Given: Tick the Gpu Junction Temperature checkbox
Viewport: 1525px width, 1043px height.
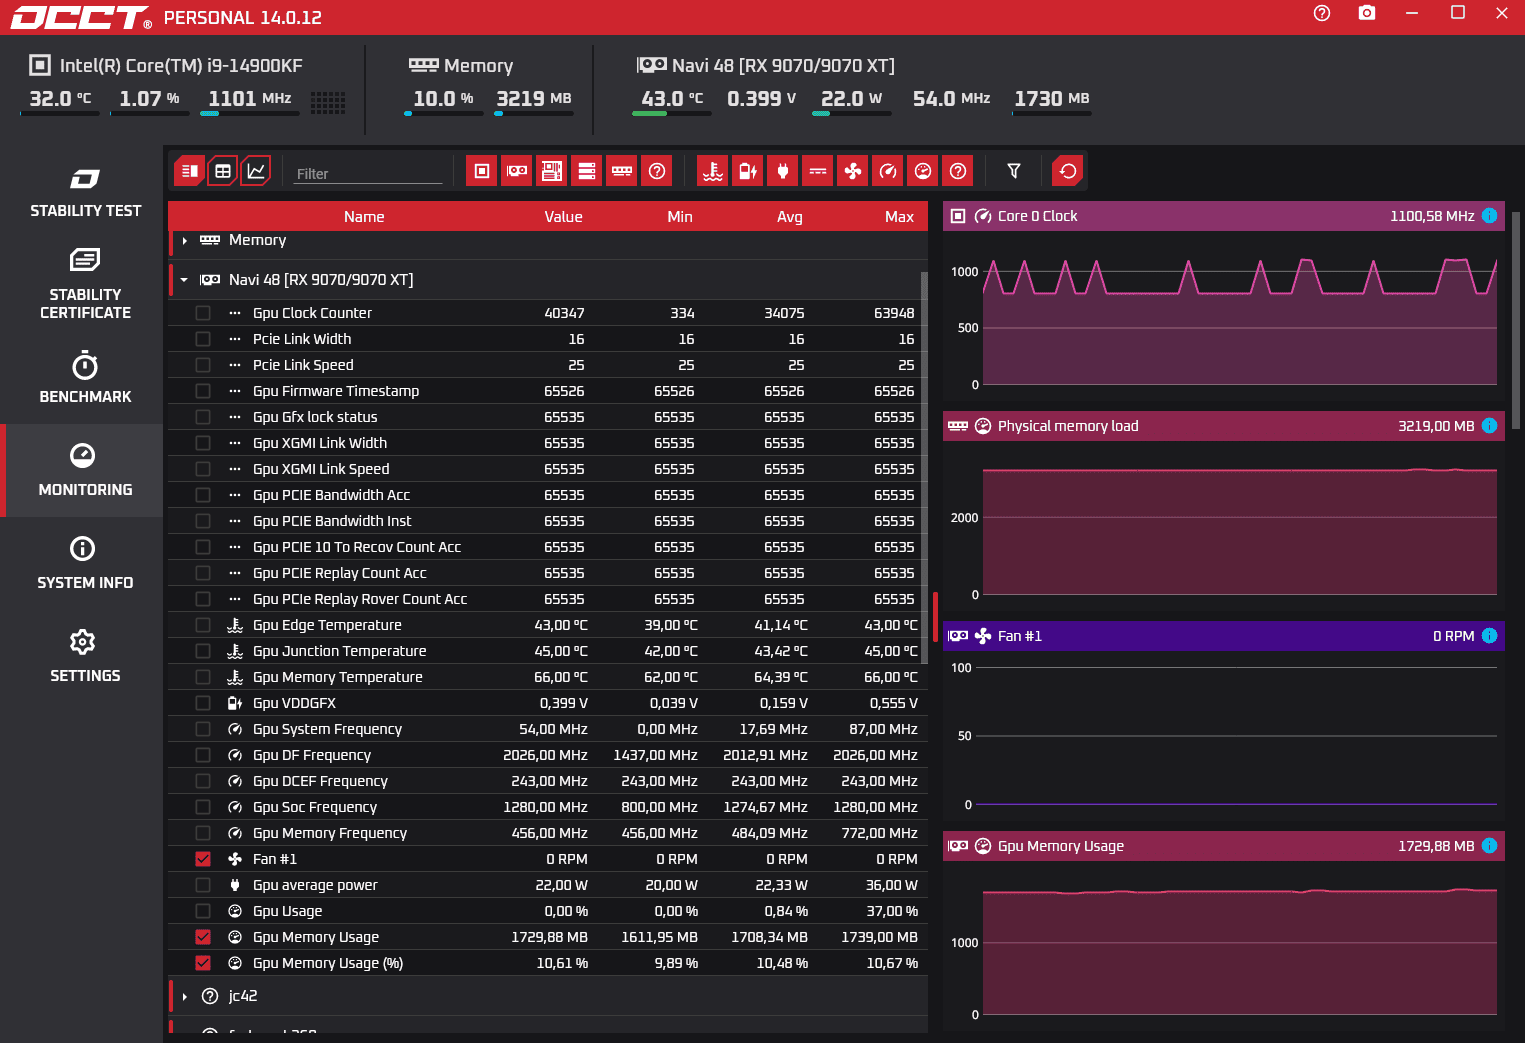Looking at the screenshot, I should [203, 651].
